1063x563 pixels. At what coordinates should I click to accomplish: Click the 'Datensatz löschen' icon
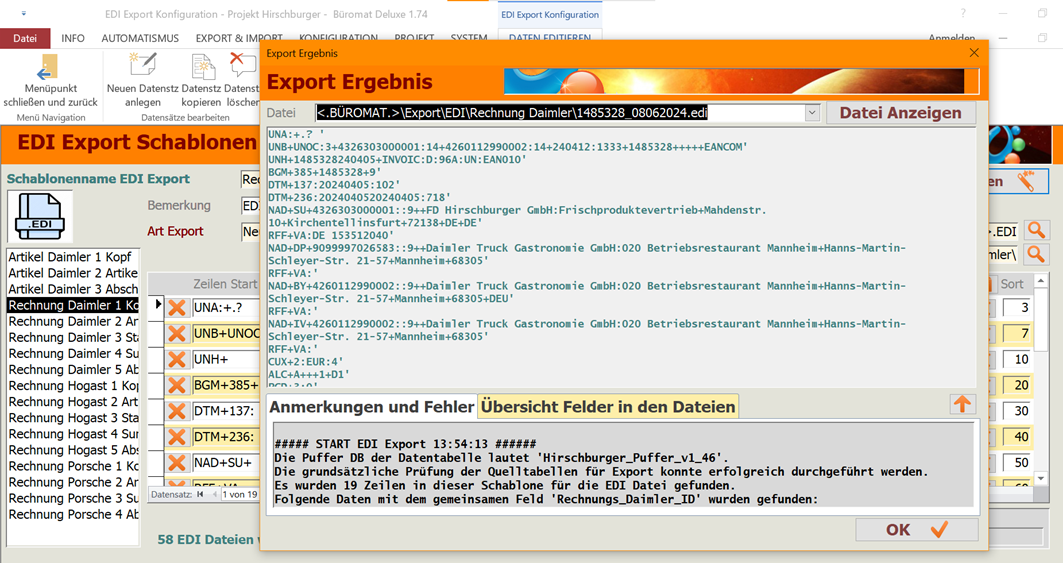click(242, 67)
